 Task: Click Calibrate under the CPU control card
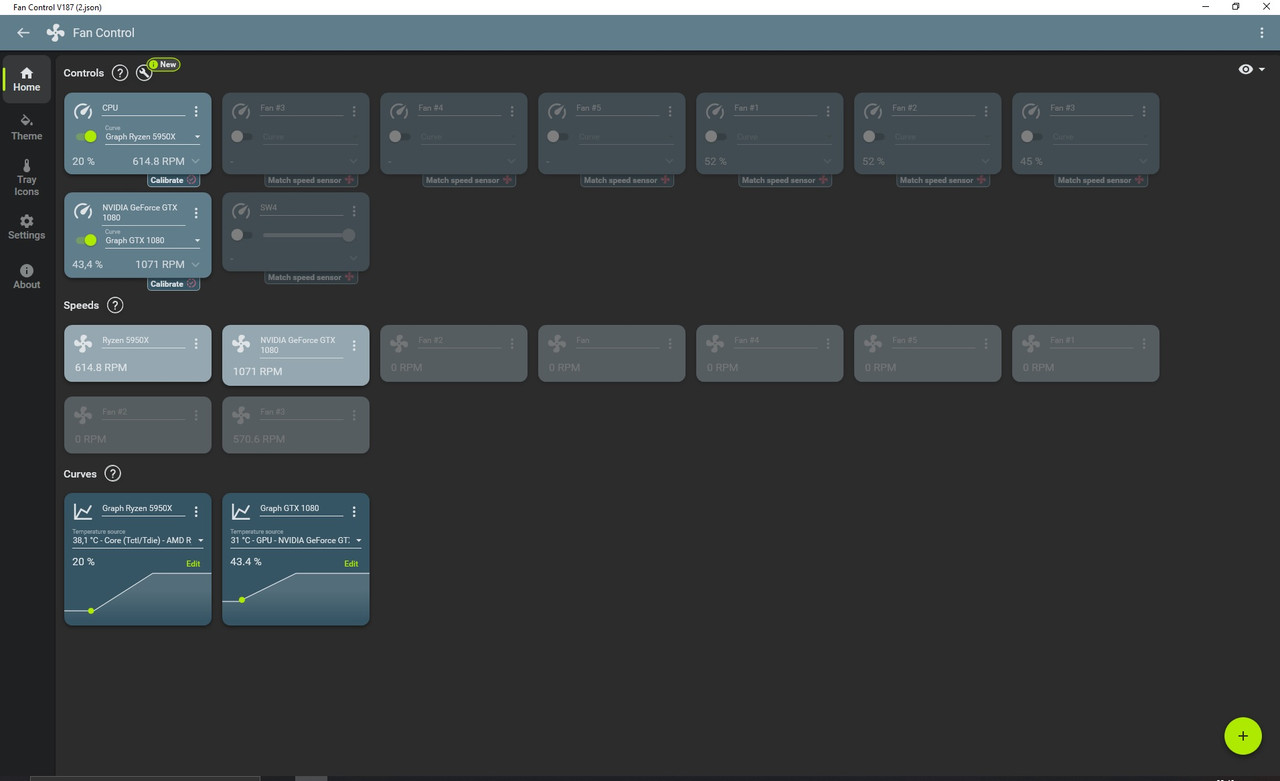click(x=174, y=181)
